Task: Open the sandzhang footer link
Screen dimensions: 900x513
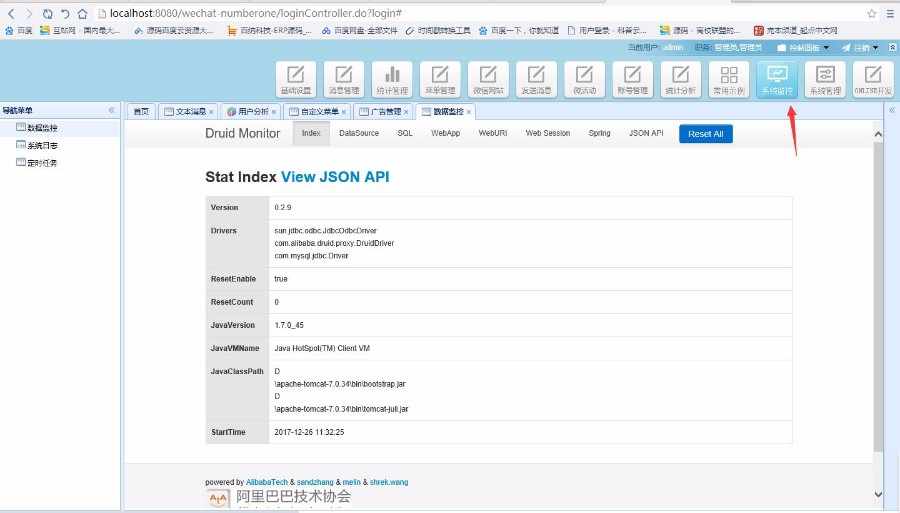Action: [x=315, y=482]
